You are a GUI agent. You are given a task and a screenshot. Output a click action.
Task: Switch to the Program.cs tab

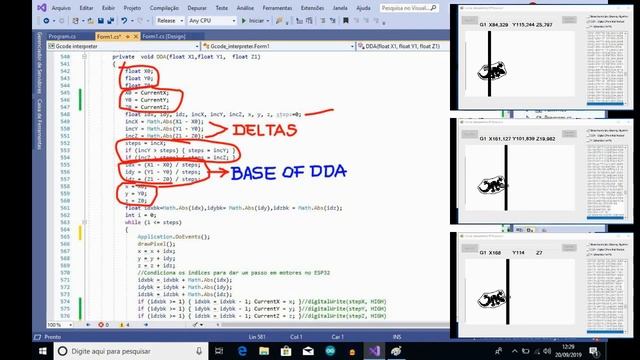coord(62,36)
